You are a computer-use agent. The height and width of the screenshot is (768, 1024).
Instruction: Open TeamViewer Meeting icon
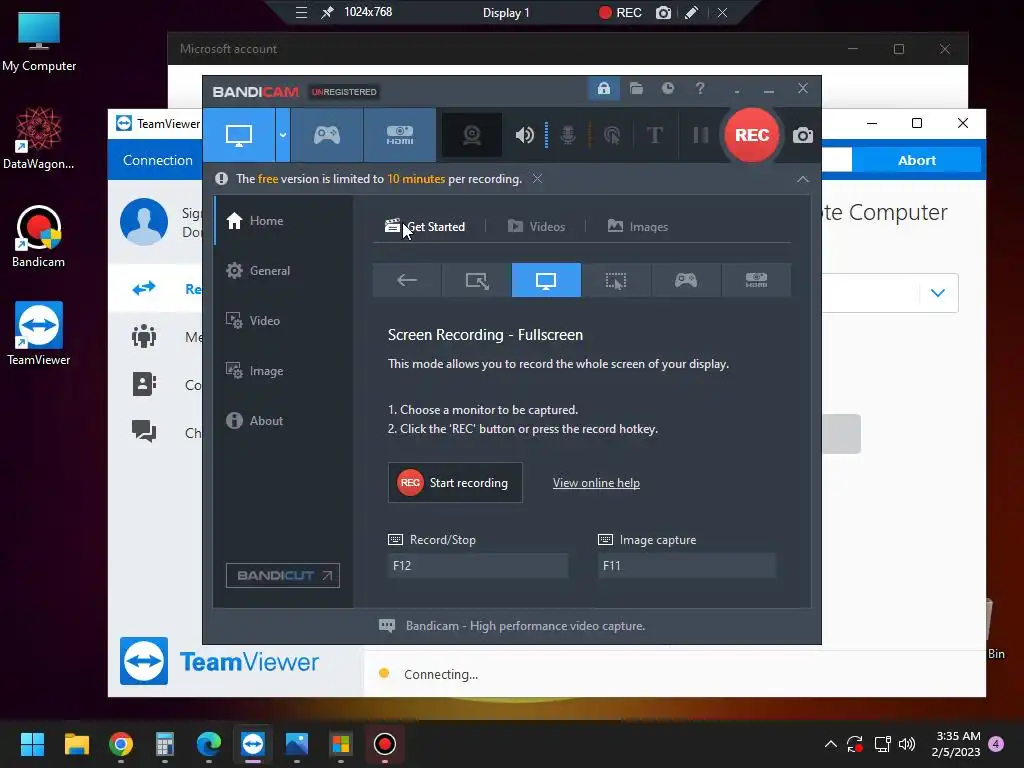(144, 336)
